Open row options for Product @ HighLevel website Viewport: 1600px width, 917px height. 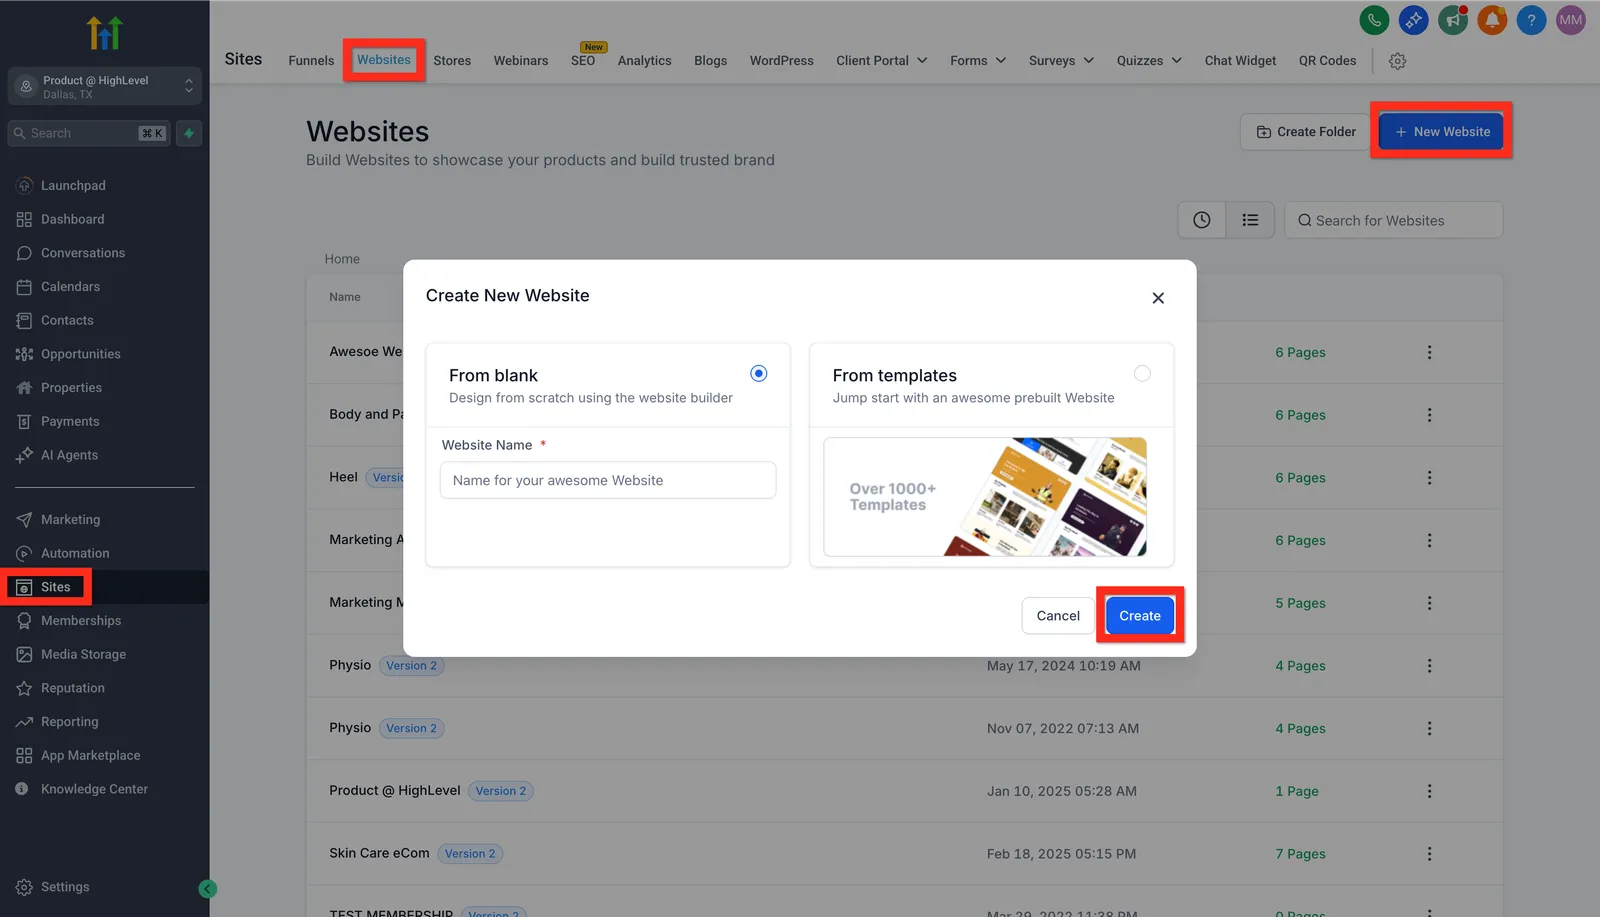[1429, 791]
